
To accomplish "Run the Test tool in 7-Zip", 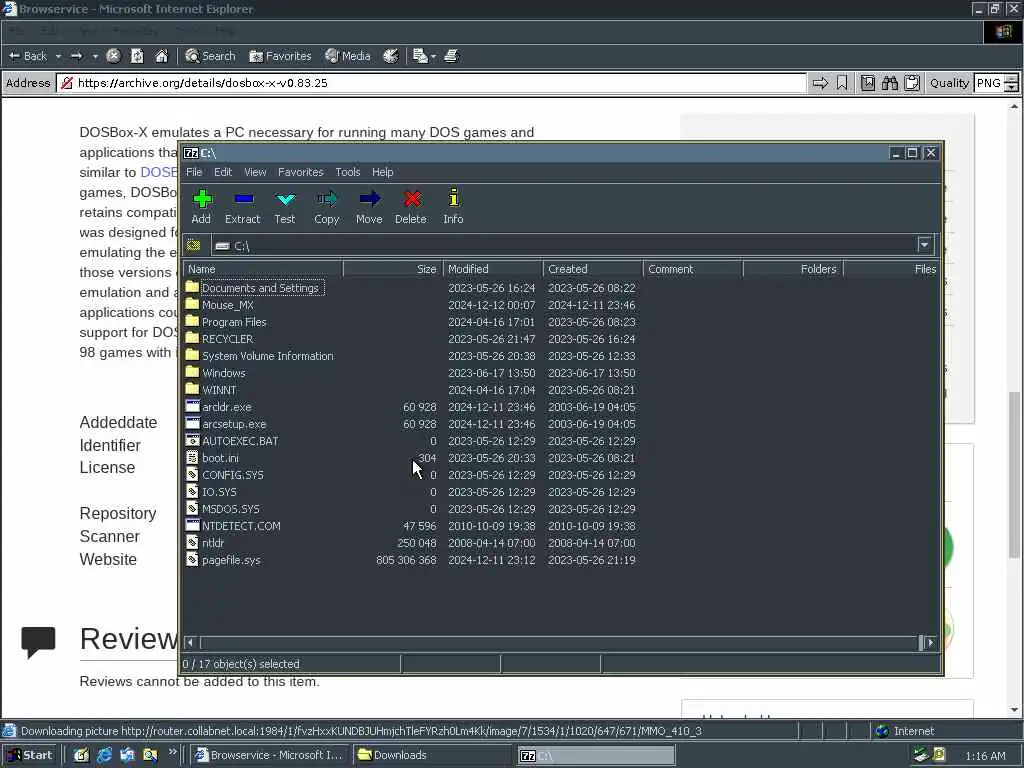I will click(x=285, y=206).
